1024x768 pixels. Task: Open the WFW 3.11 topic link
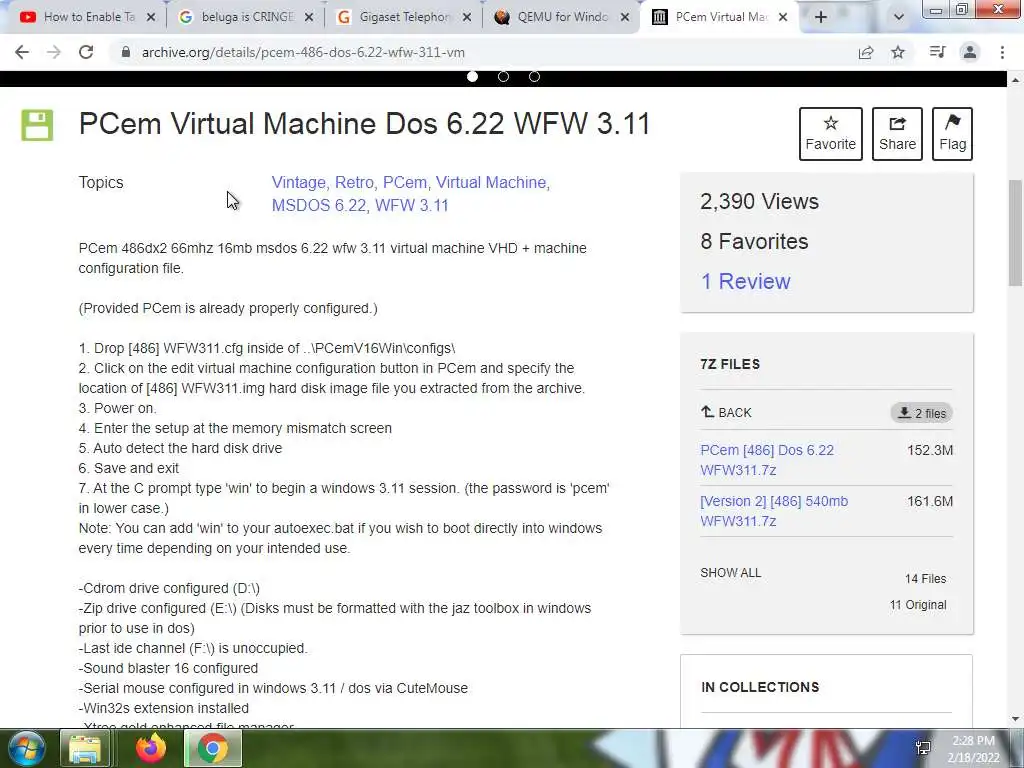pos(412,206)
